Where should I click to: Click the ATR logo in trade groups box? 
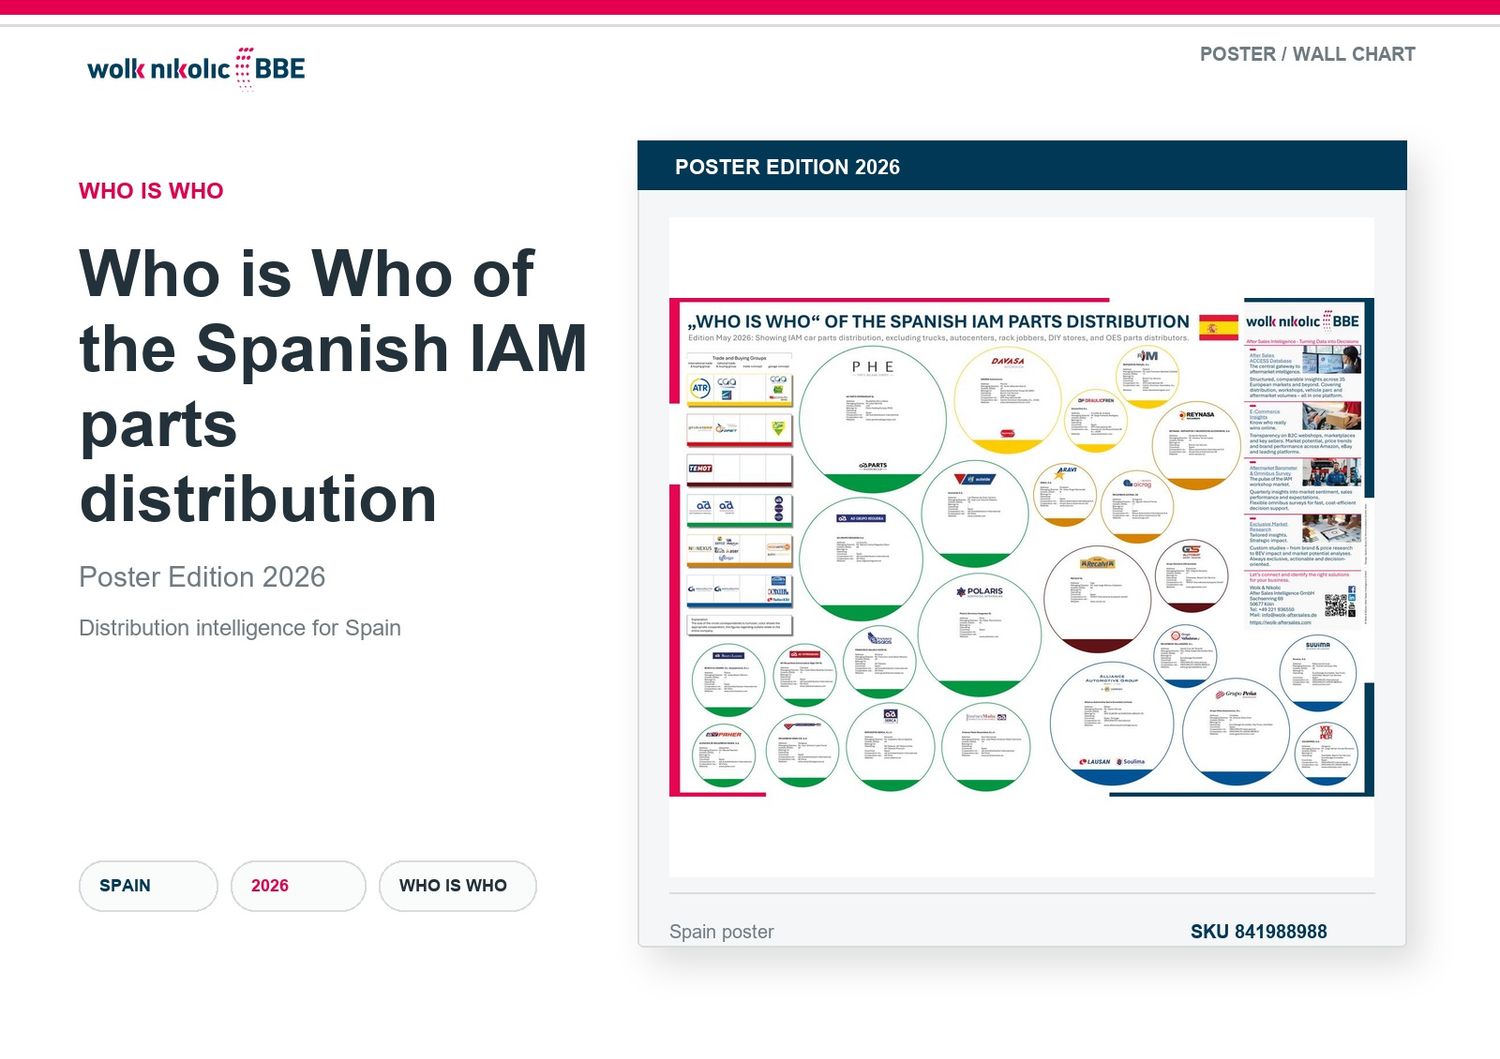(701, 388)
